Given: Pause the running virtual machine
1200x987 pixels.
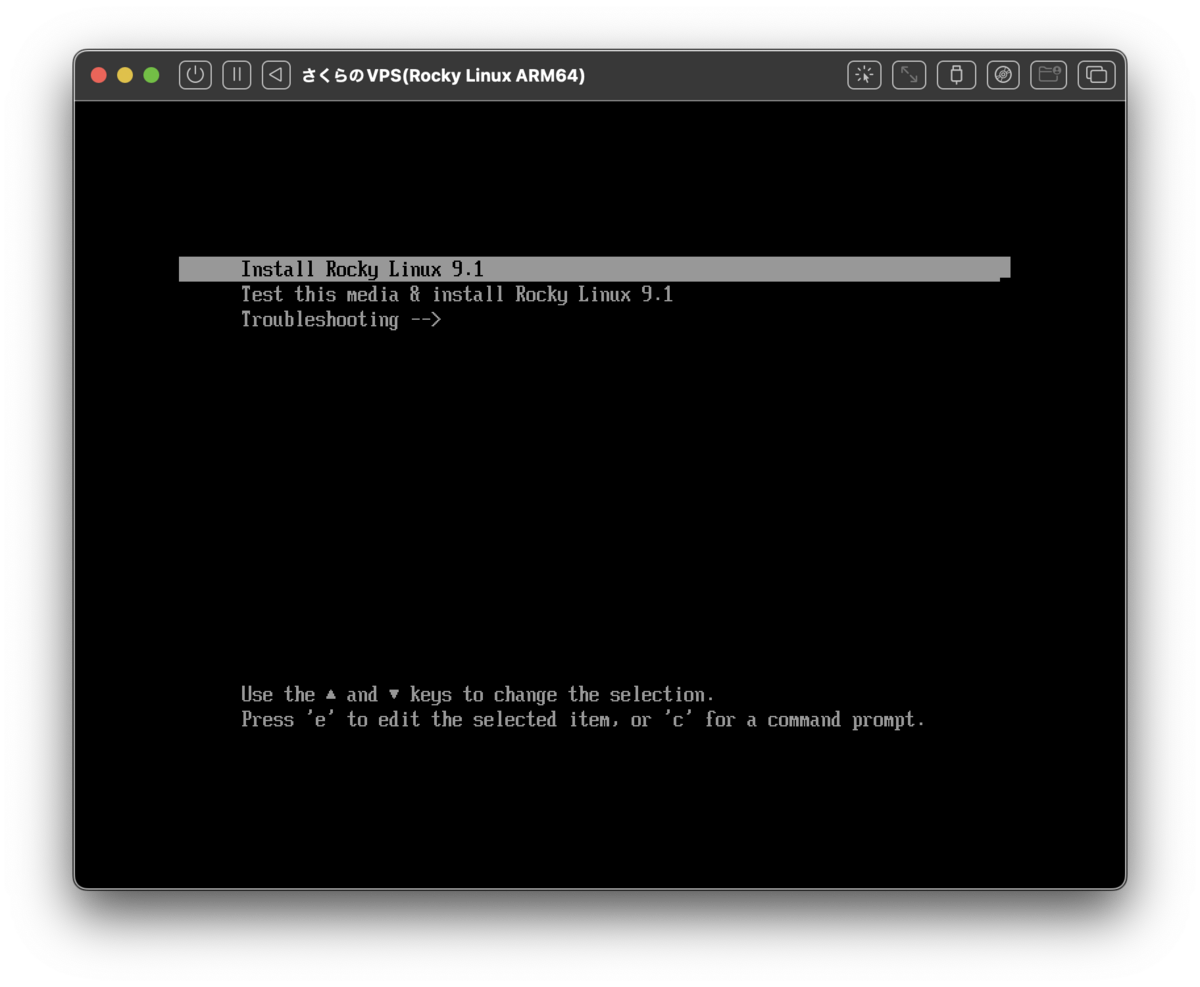Looking at the screenshot, I should 236,75.
